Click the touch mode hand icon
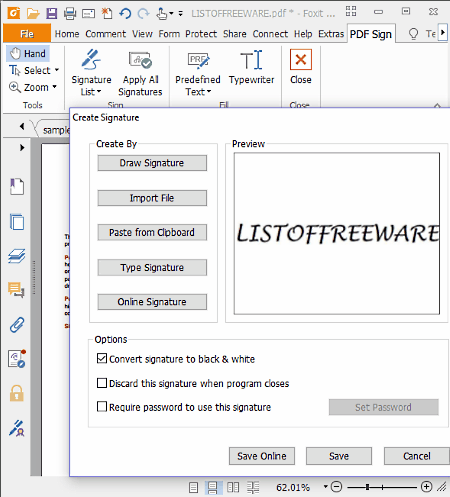Image resolution: width=450 pixels, height=497 pixels. click(x=162, y=14)
